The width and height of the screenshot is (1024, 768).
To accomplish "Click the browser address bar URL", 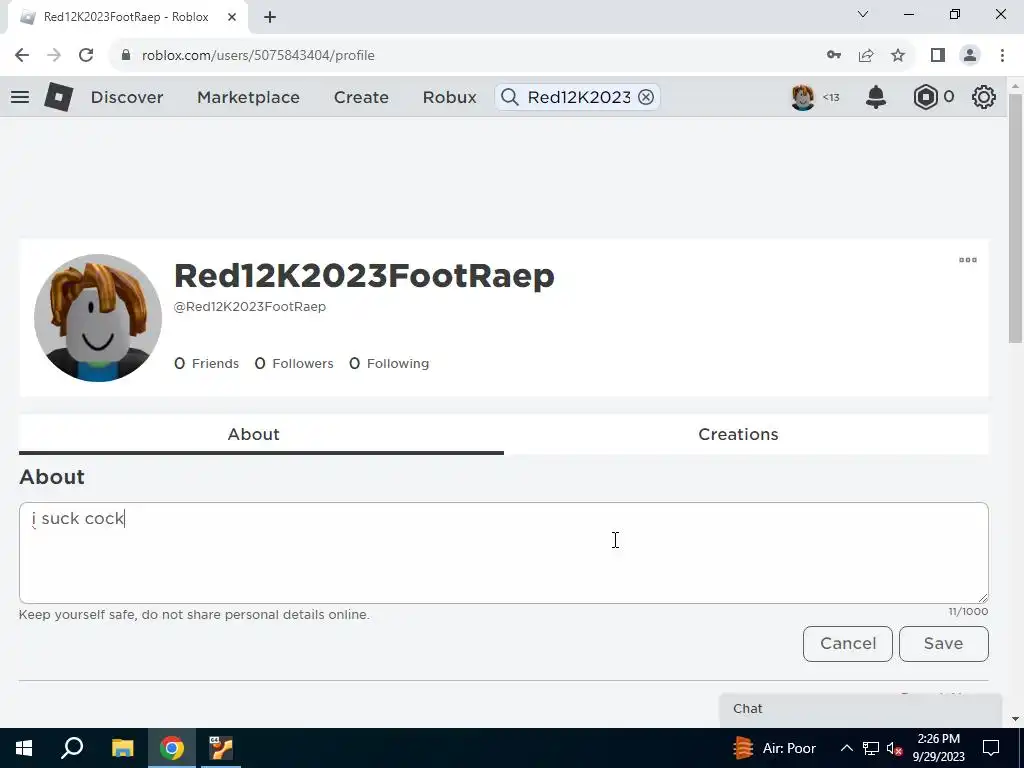I will (258, 55).
